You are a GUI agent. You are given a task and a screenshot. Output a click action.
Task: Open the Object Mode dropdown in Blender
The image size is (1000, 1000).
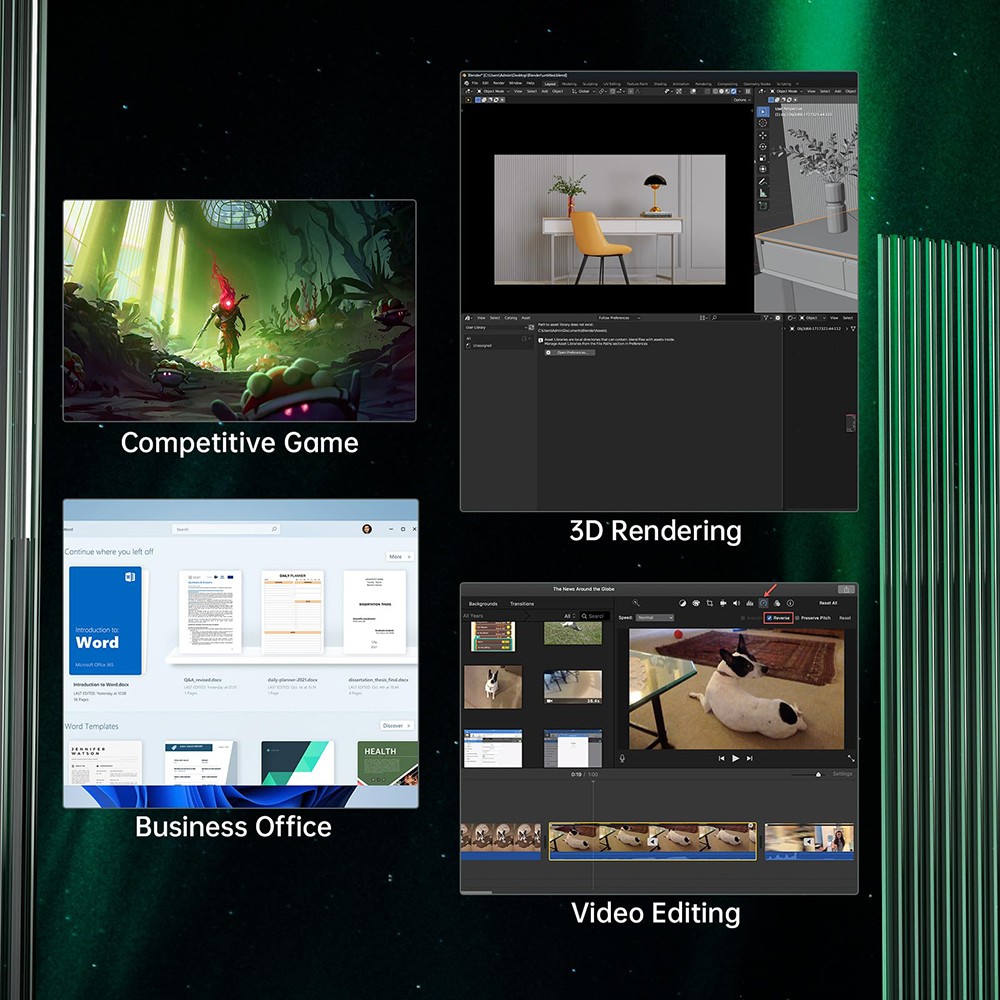[494, 91]
